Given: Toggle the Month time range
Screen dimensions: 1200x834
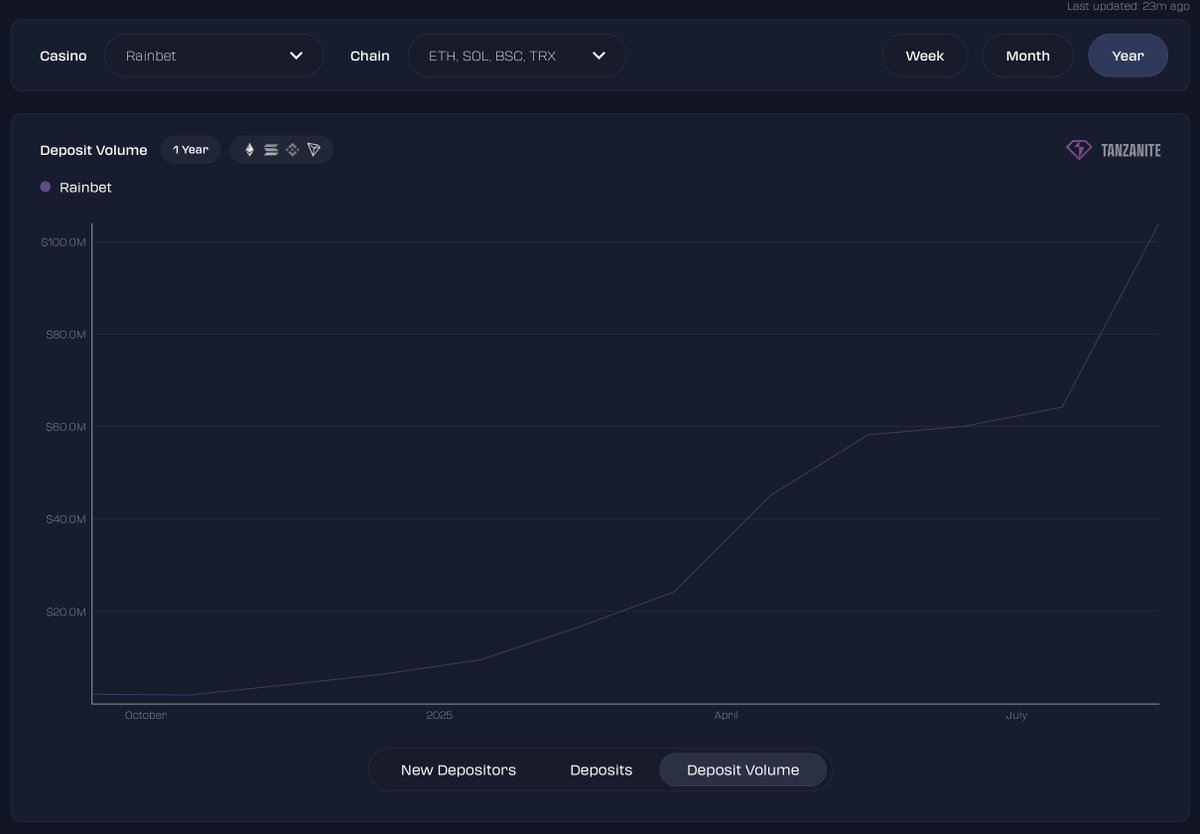Looking at the screenshot, I should tap(1027, 55).
